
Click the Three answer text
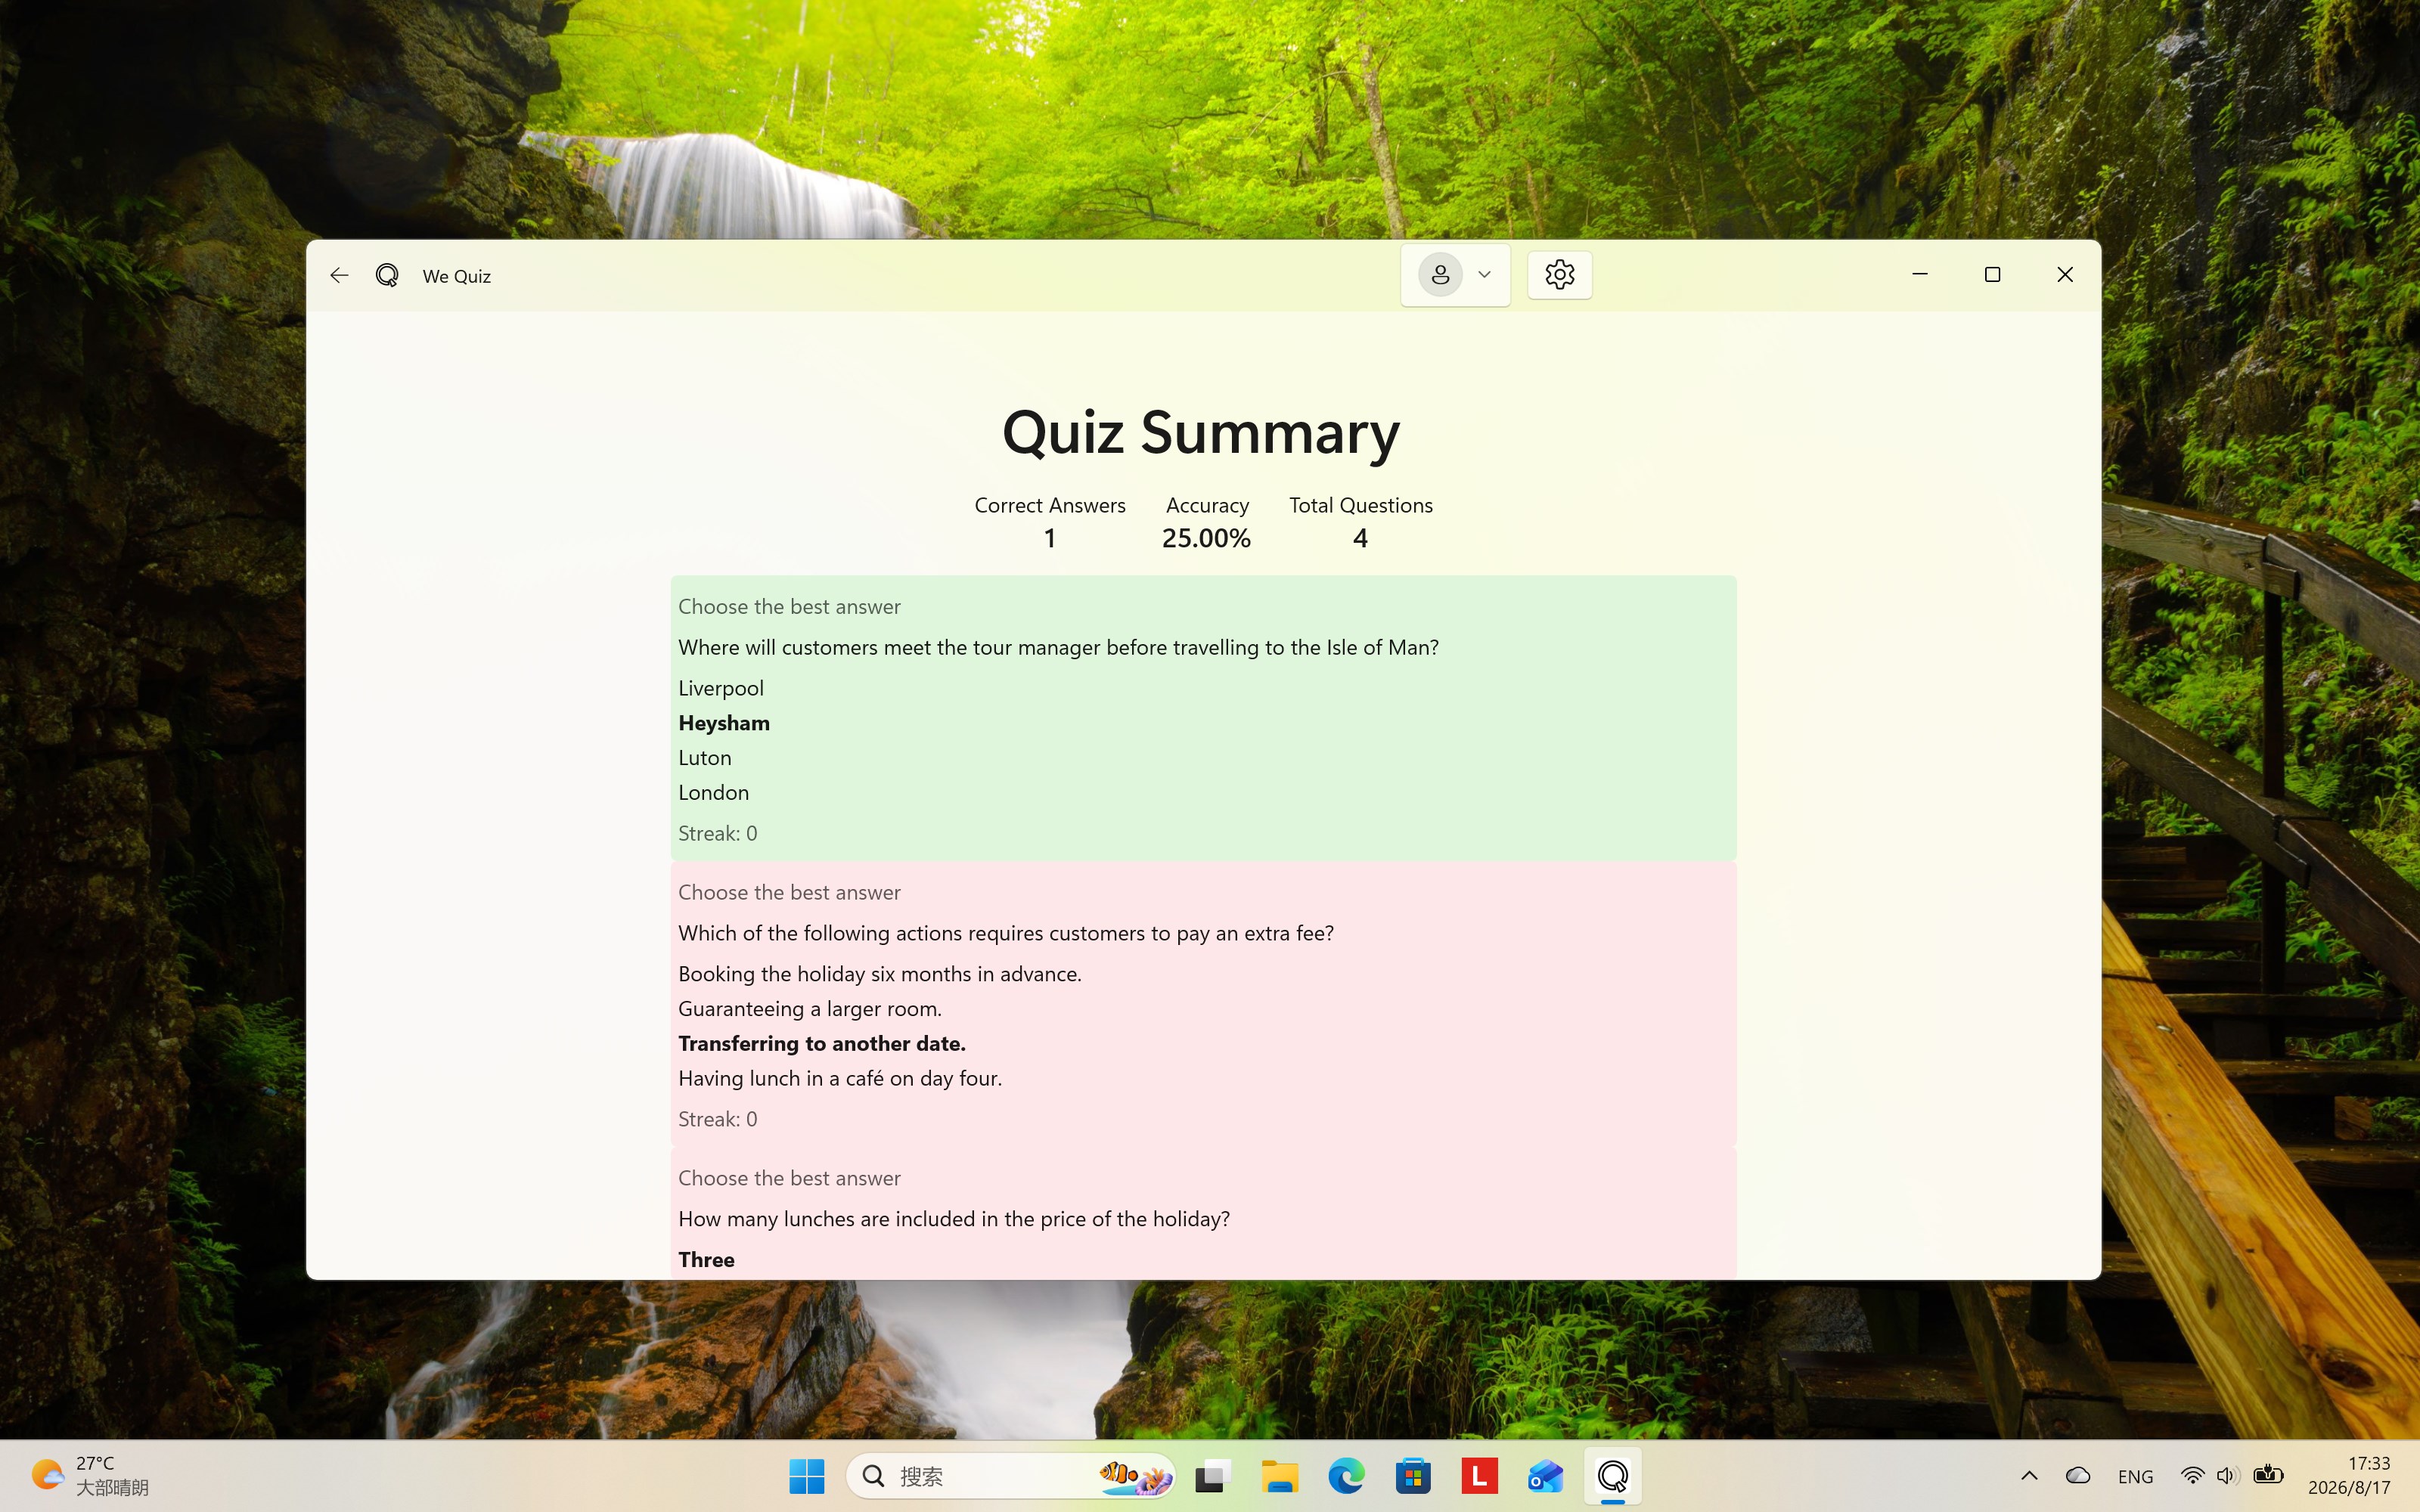tap(706, 1260)
